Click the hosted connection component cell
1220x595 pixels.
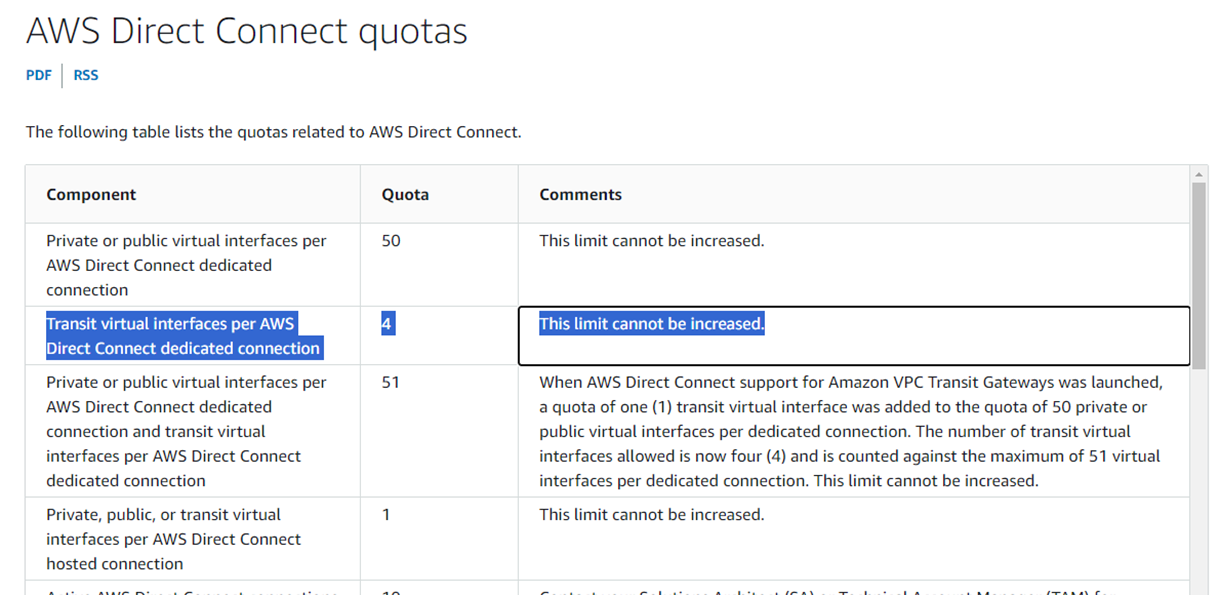[174, 539]
